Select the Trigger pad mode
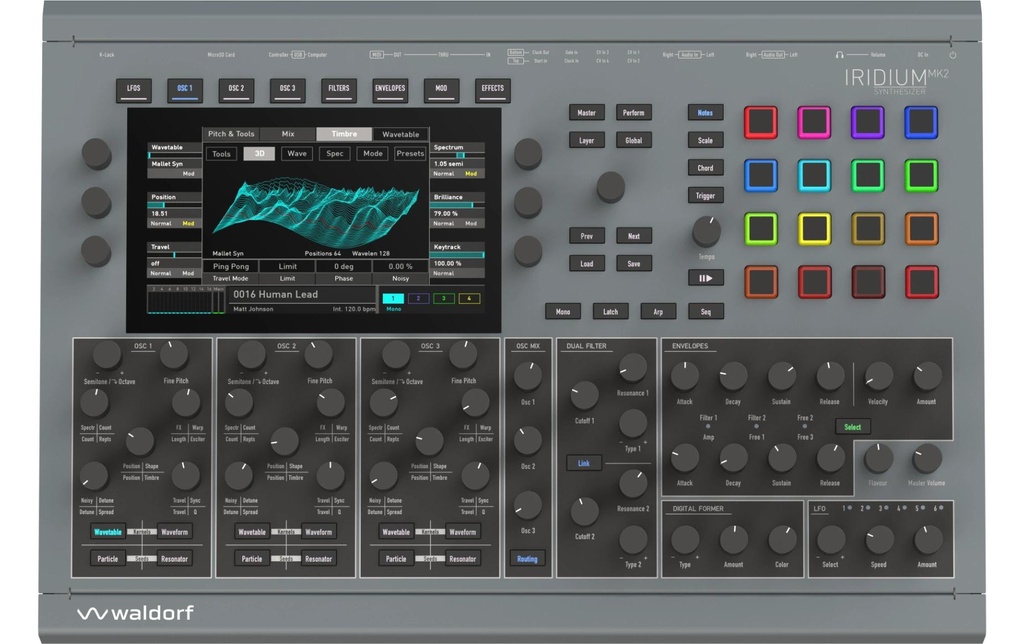Viewport: 1024px width, 644px height. tap(705, 196)
